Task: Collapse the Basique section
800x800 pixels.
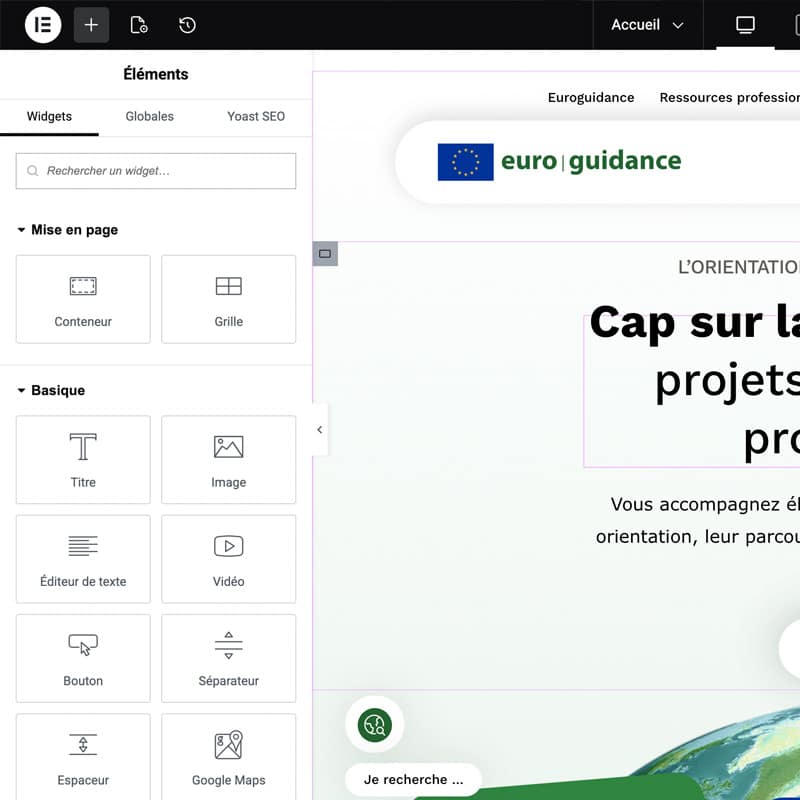Action: (x=52, y=390)
